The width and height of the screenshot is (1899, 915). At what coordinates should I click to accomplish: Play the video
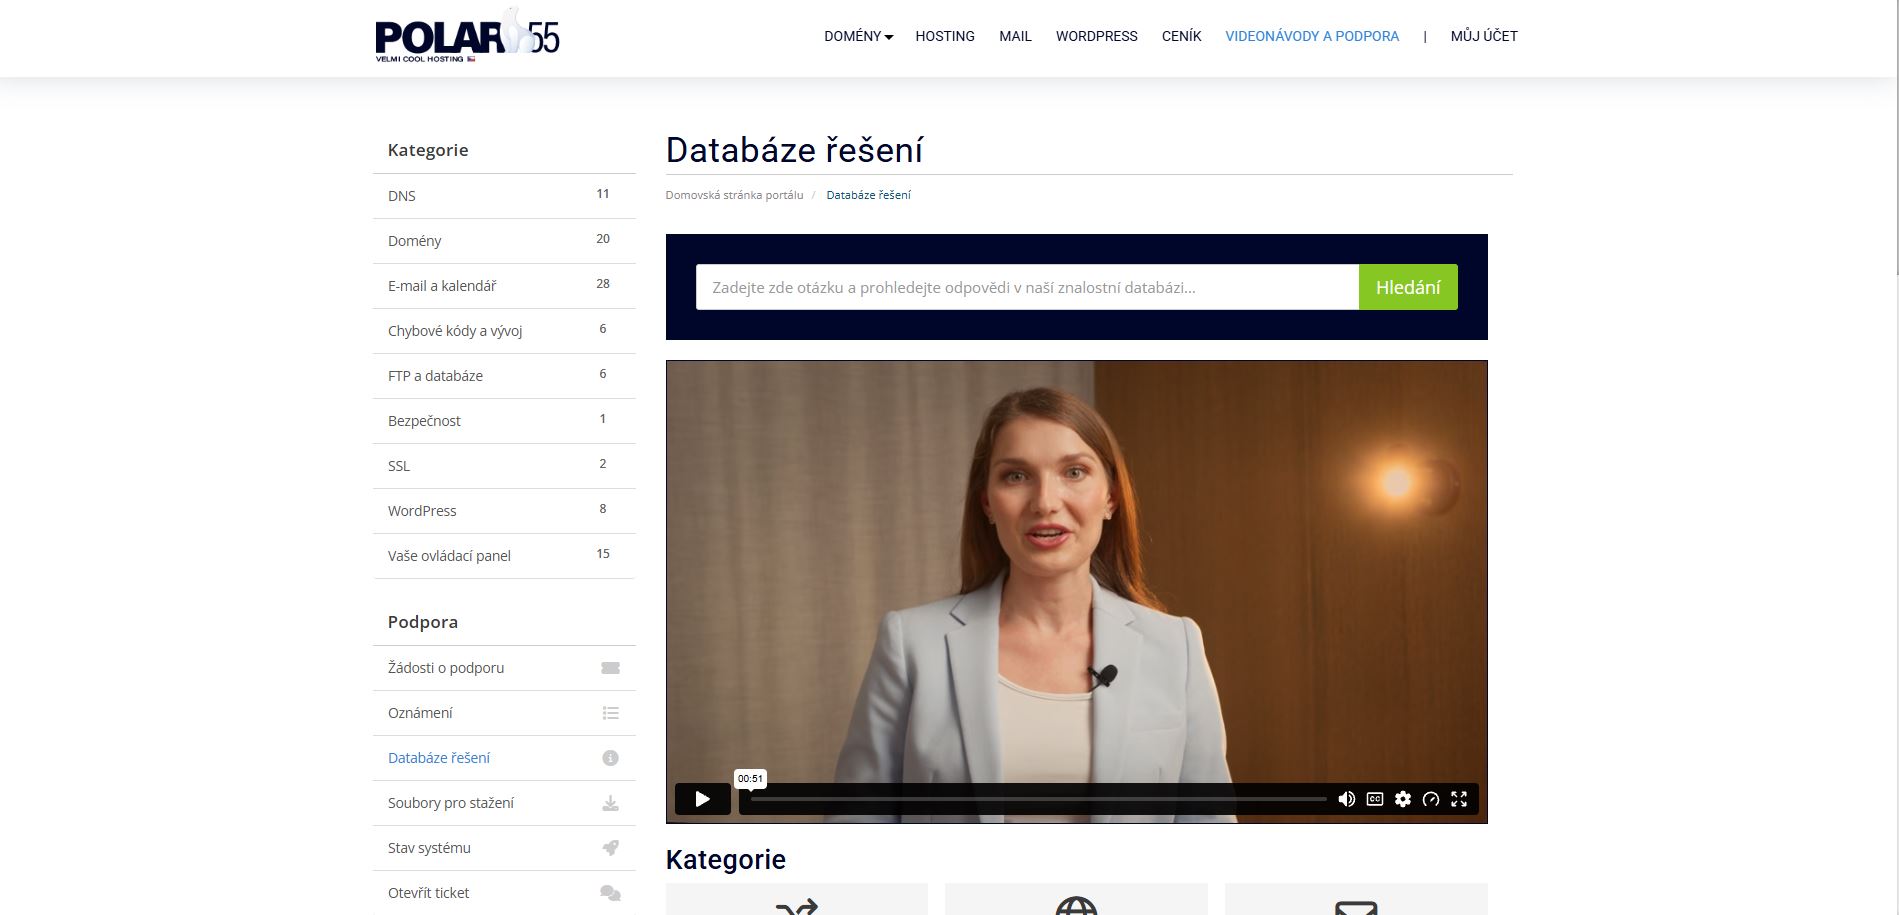[702, 799]
